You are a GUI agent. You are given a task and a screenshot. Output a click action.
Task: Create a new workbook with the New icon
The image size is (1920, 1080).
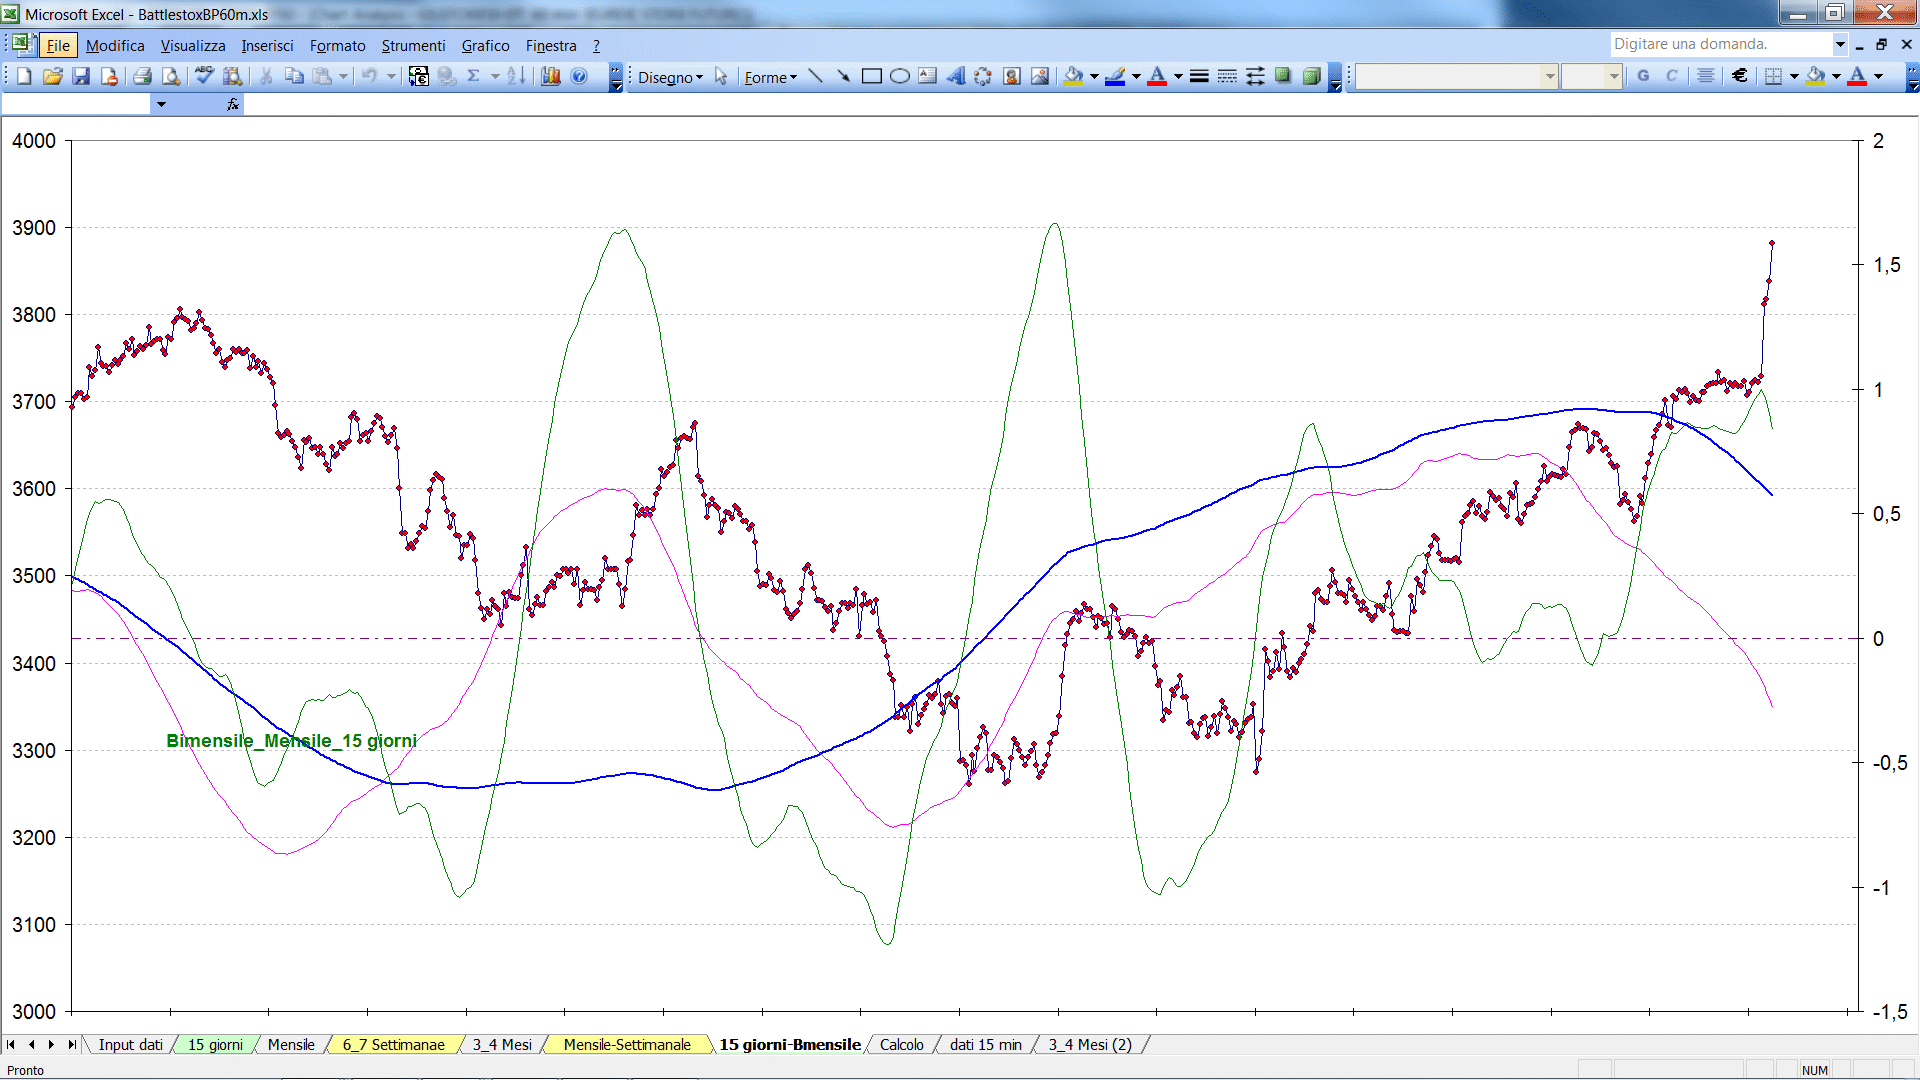click(x=25, y=76)
